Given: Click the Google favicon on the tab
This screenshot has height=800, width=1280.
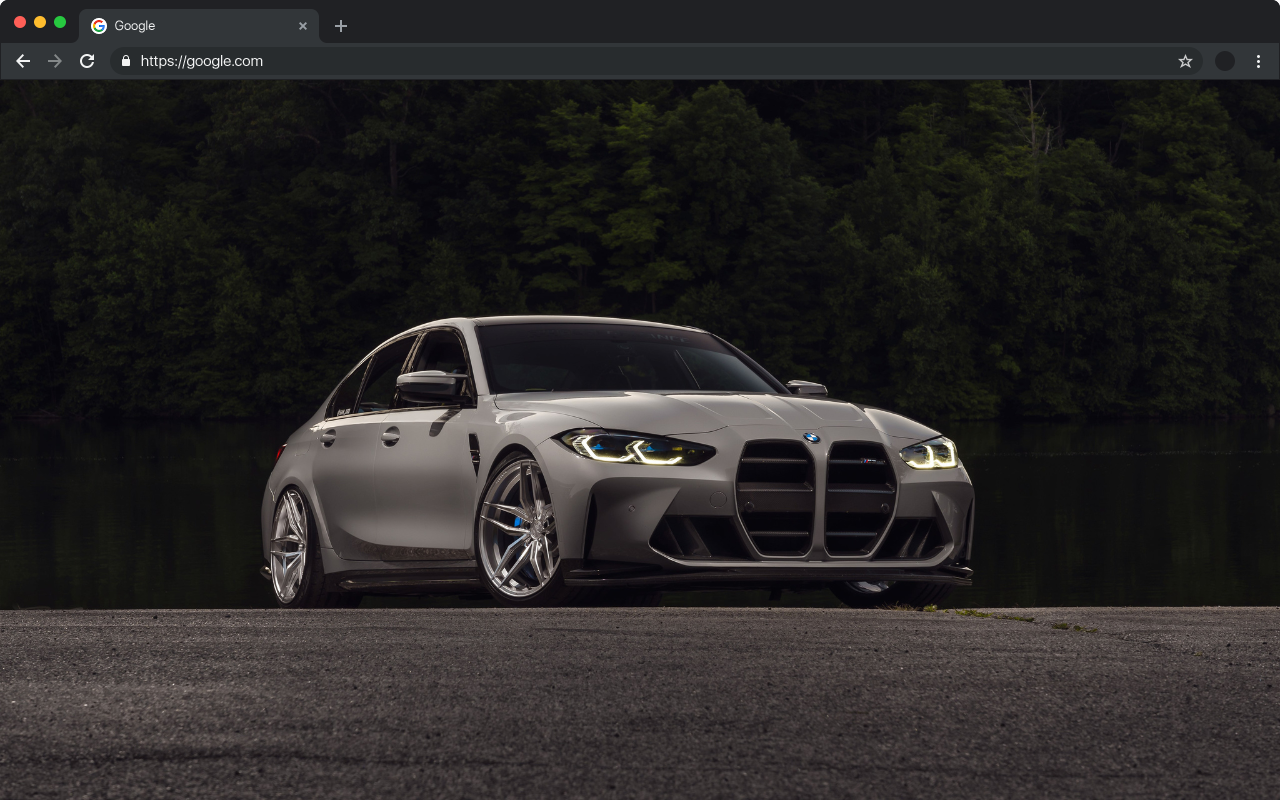Looking at the screenshot, I should [97, 25].
